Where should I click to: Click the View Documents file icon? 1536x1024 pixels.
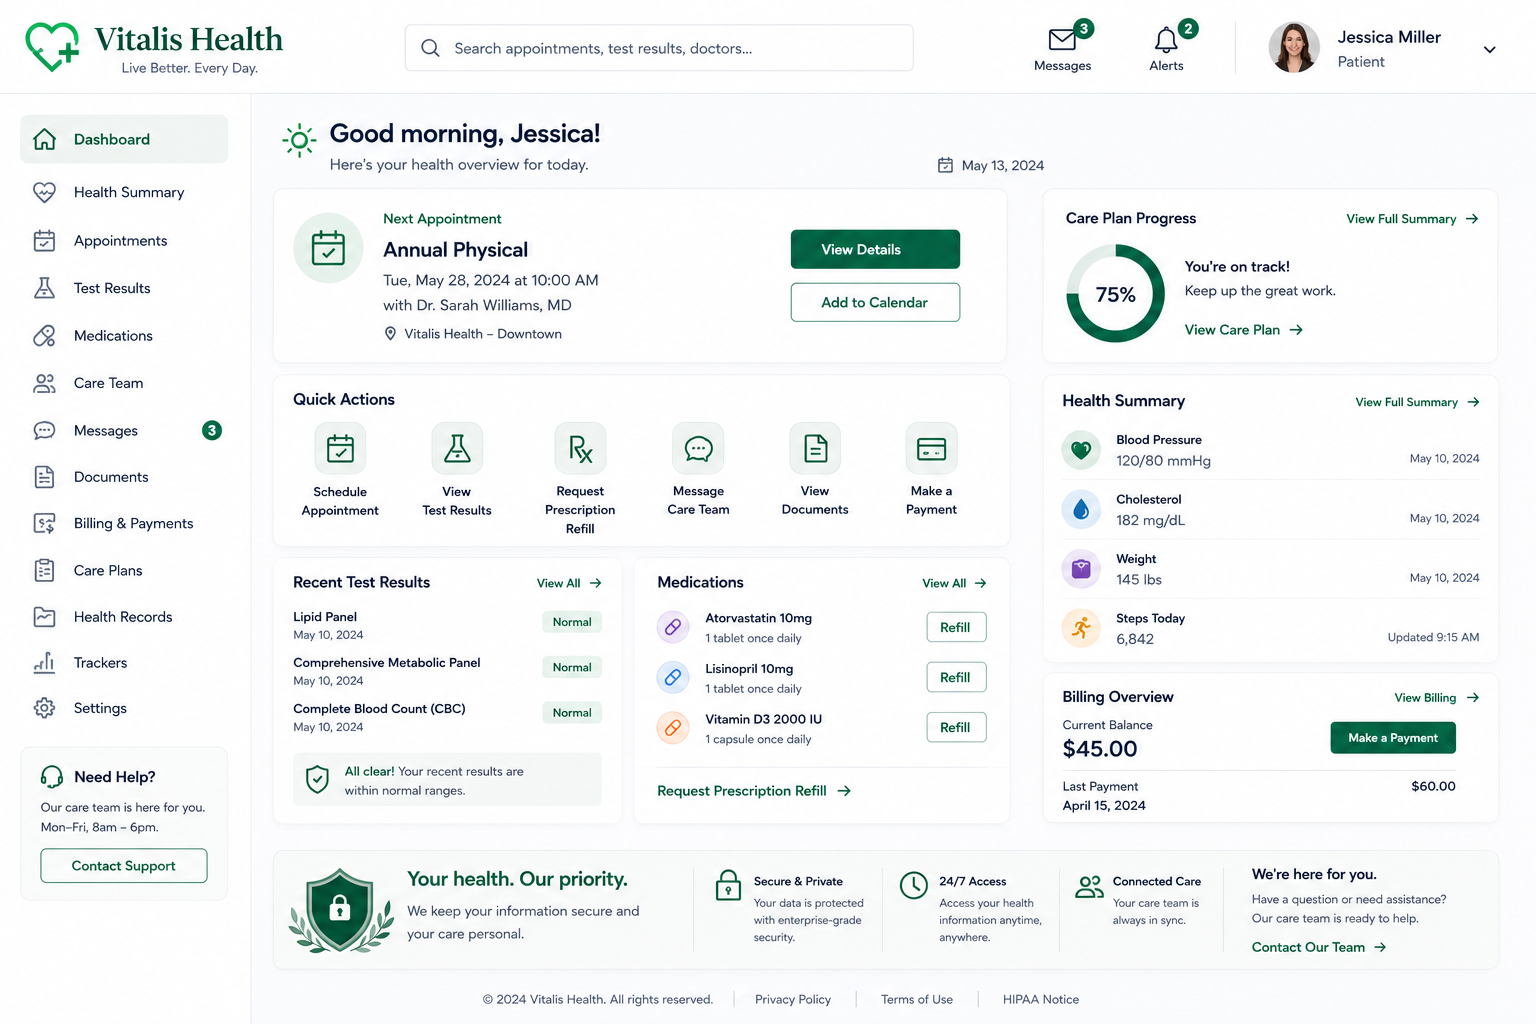click(815, 448)
